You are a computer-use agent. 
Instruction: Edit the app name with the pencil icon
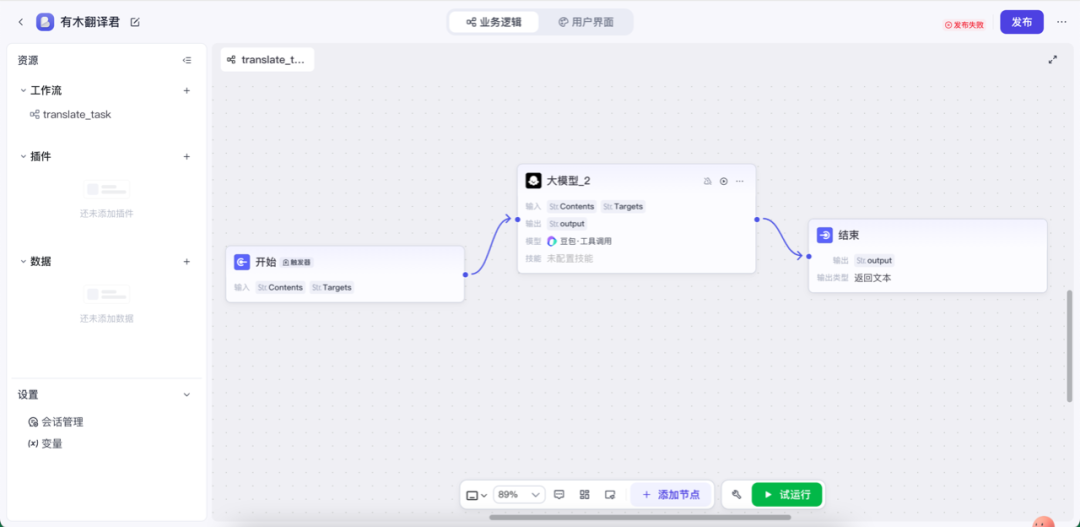135,22
